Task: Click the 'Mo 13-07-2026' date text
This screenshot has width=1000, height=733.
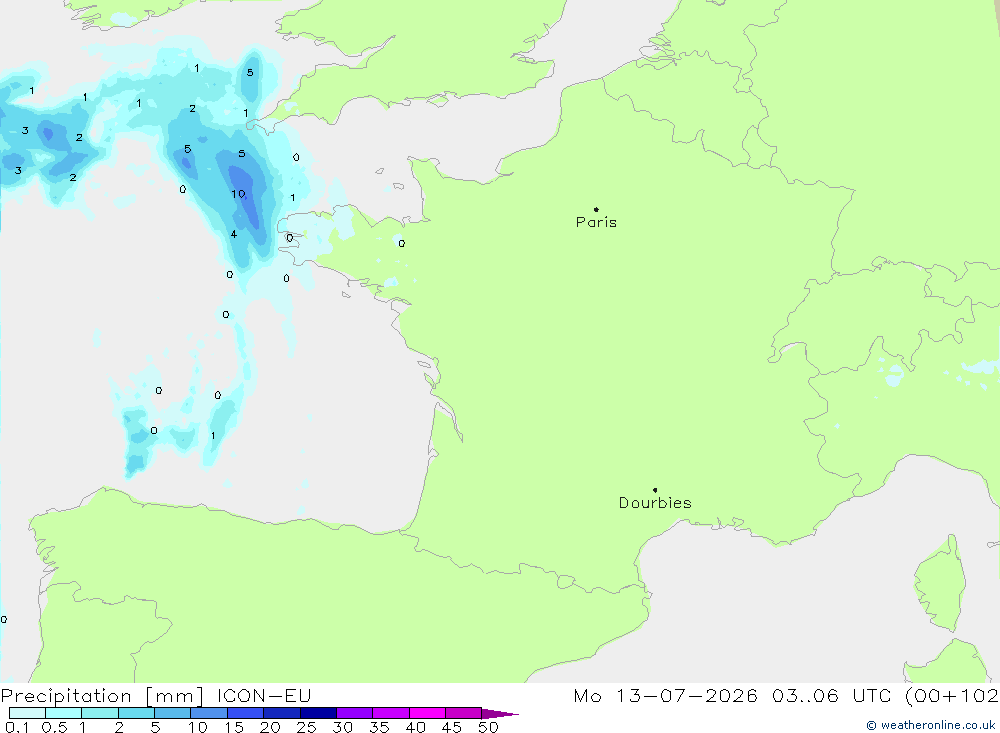Action: tap(666, 695)
